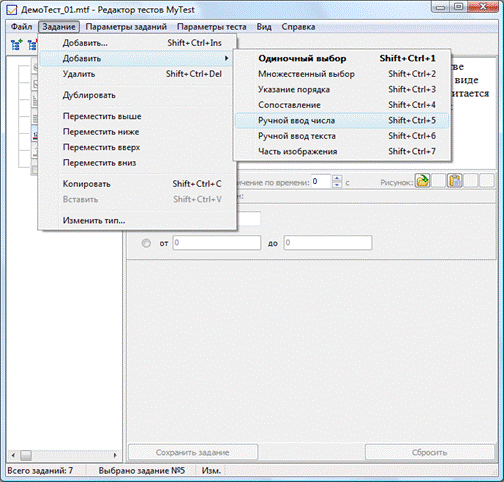Close the open Задание menu
The width and height of the screenshot is (504, 482).
tap(59, 27)
